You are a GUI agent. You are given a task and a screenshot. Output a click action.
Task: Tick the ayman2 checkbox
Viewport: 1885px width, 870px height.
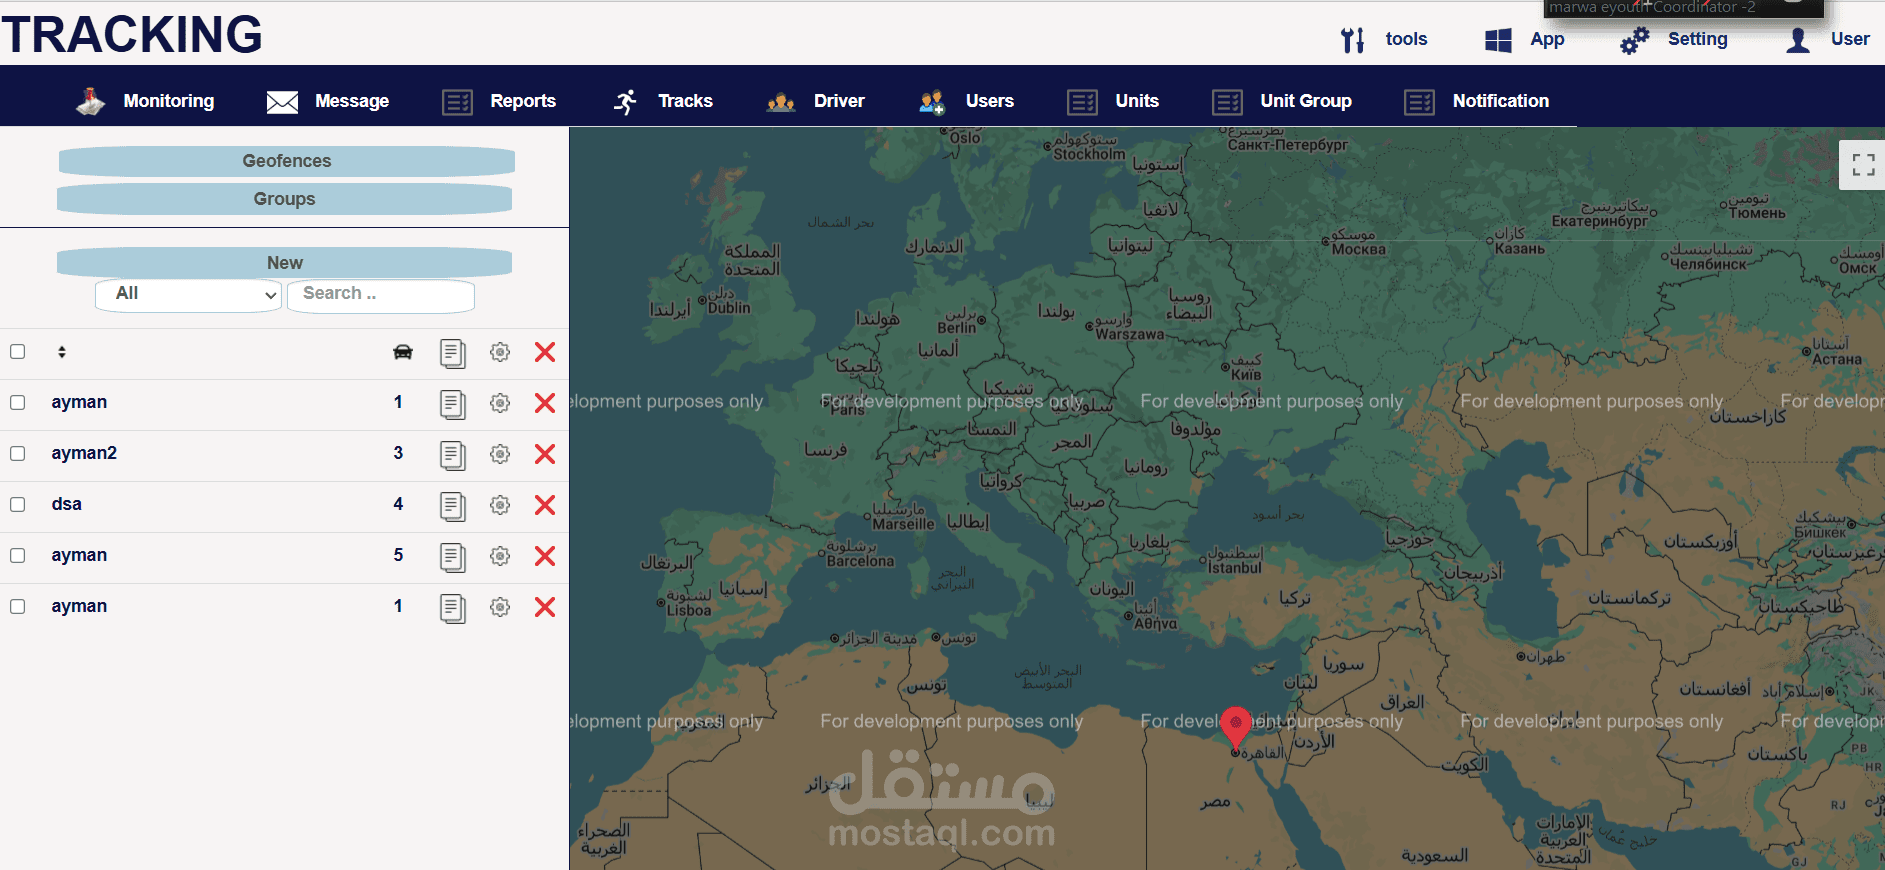pos(17,454)
